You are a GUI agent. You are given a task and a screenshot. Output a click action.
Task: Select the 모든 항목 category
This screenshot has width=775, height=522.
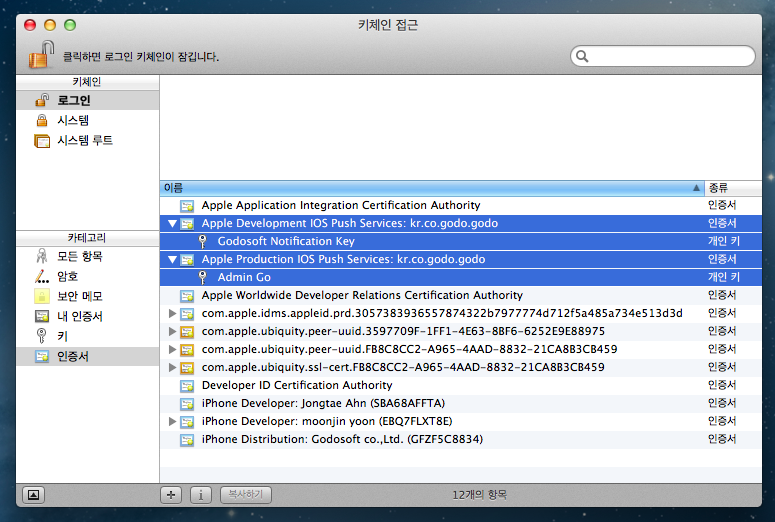[87, 256]
